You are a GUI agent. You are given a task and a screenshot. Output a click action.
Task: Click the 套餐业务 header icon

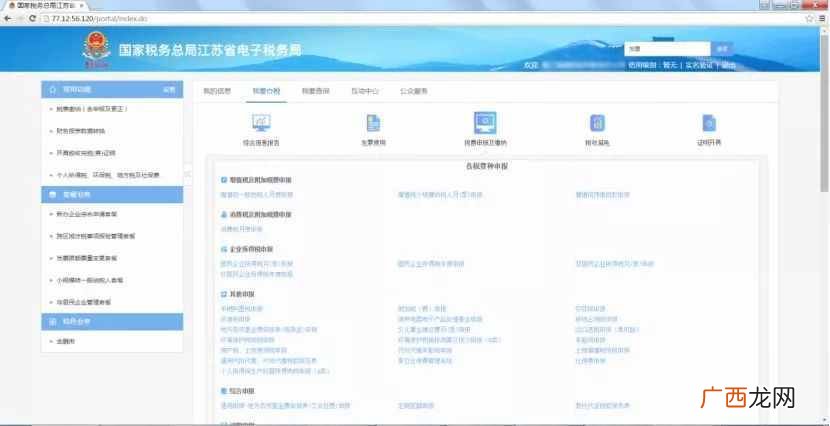pos(52,195)
